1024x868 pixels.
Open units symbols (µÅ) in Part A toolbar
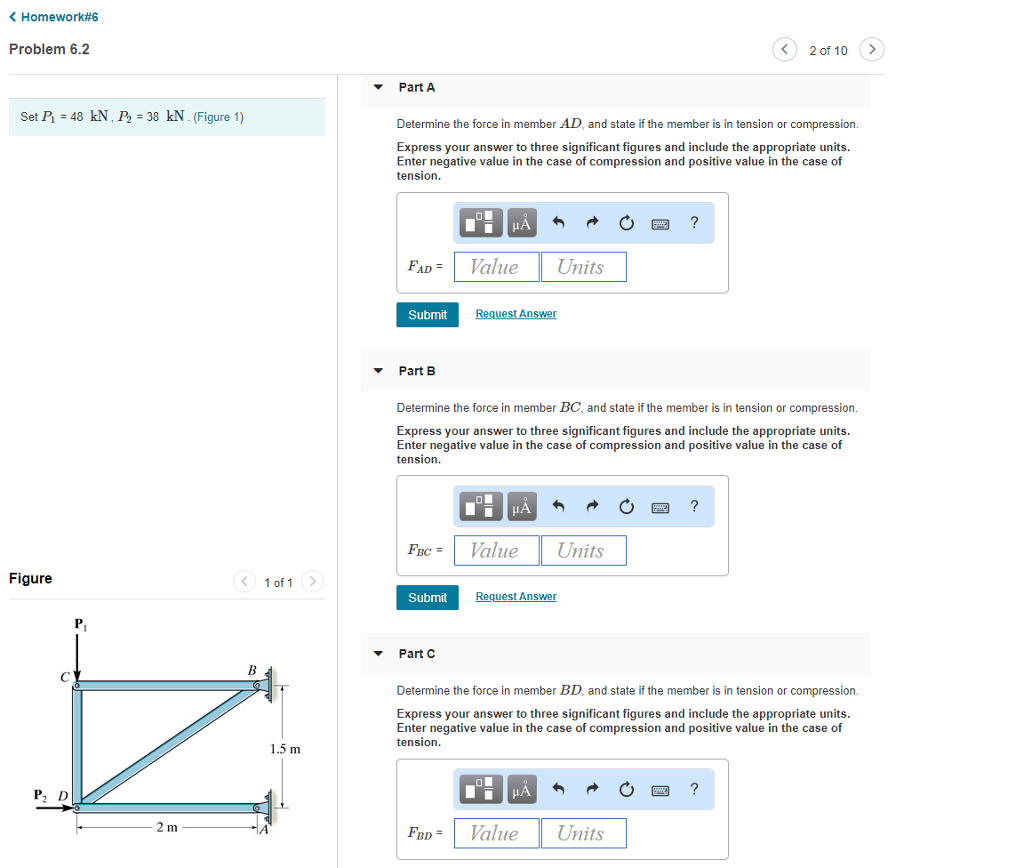(x=522, y=223)
